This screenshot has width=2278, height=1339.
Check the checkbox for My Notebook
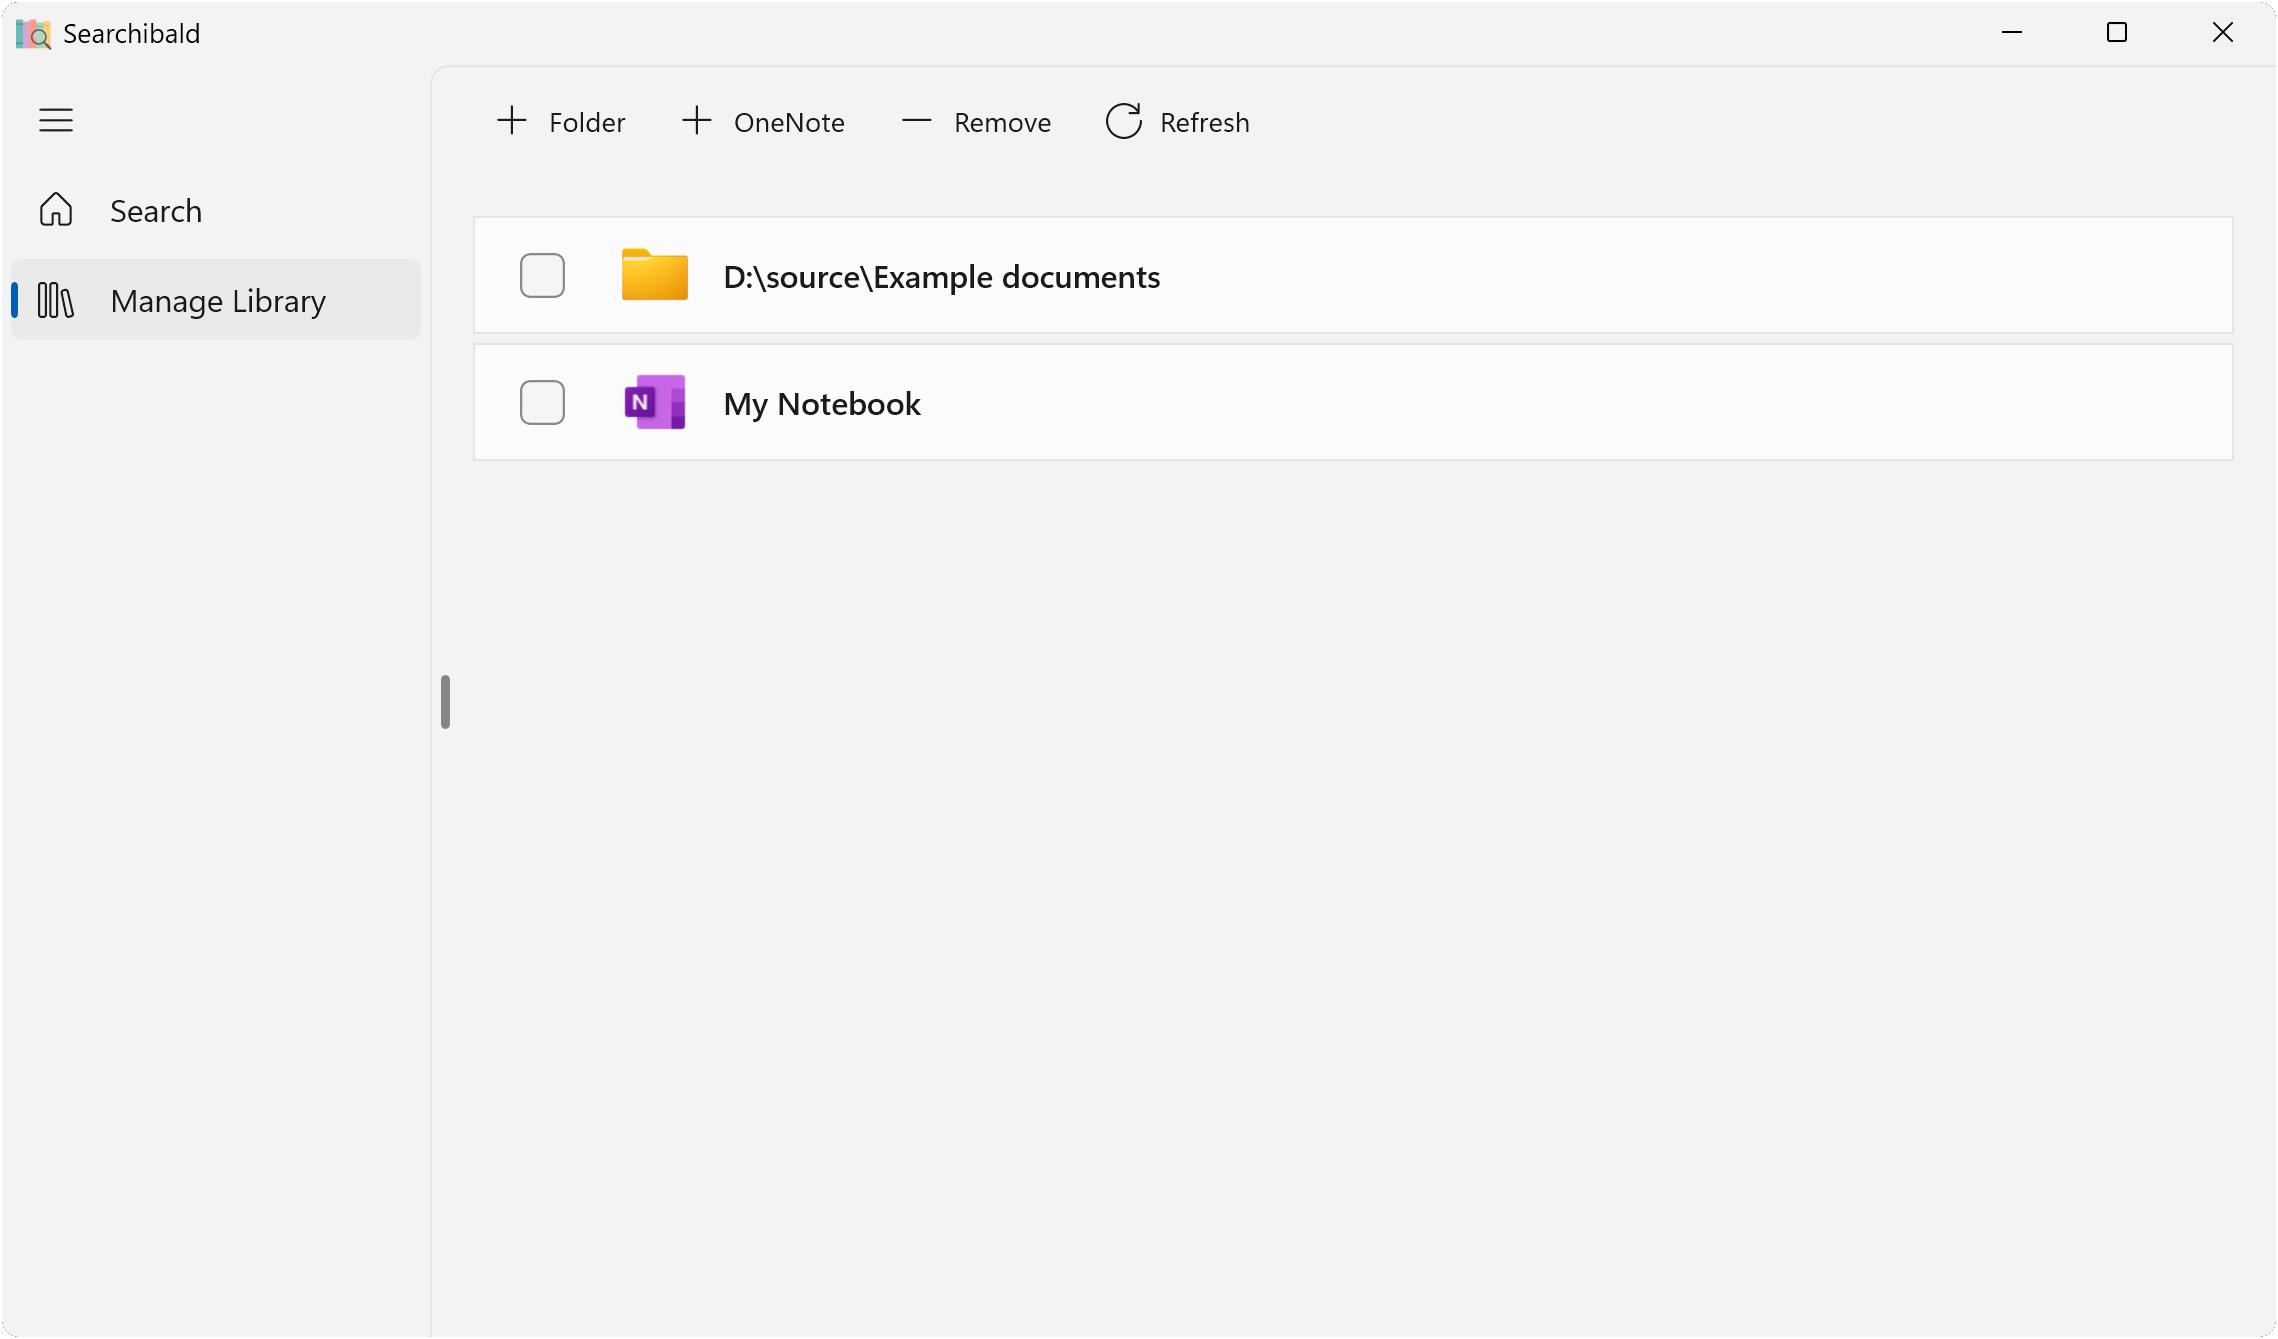[542, 402]
